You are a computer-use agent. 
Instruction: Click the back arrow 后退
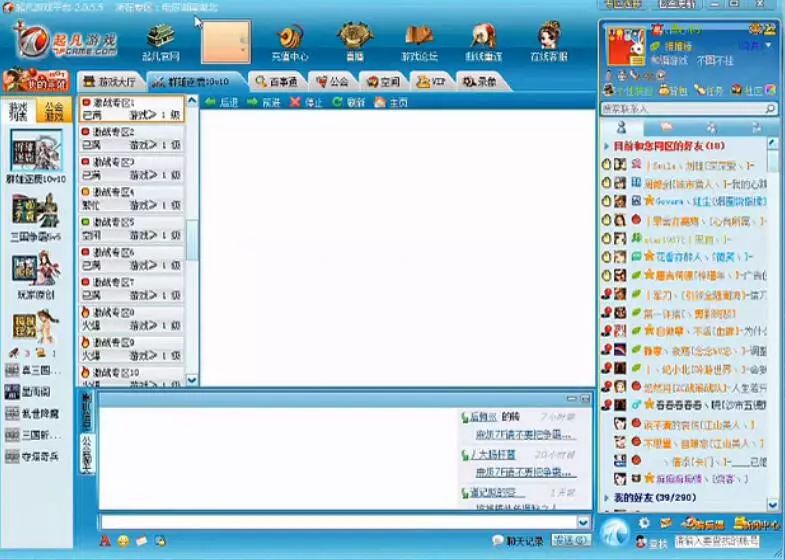(x=221, y=102)
